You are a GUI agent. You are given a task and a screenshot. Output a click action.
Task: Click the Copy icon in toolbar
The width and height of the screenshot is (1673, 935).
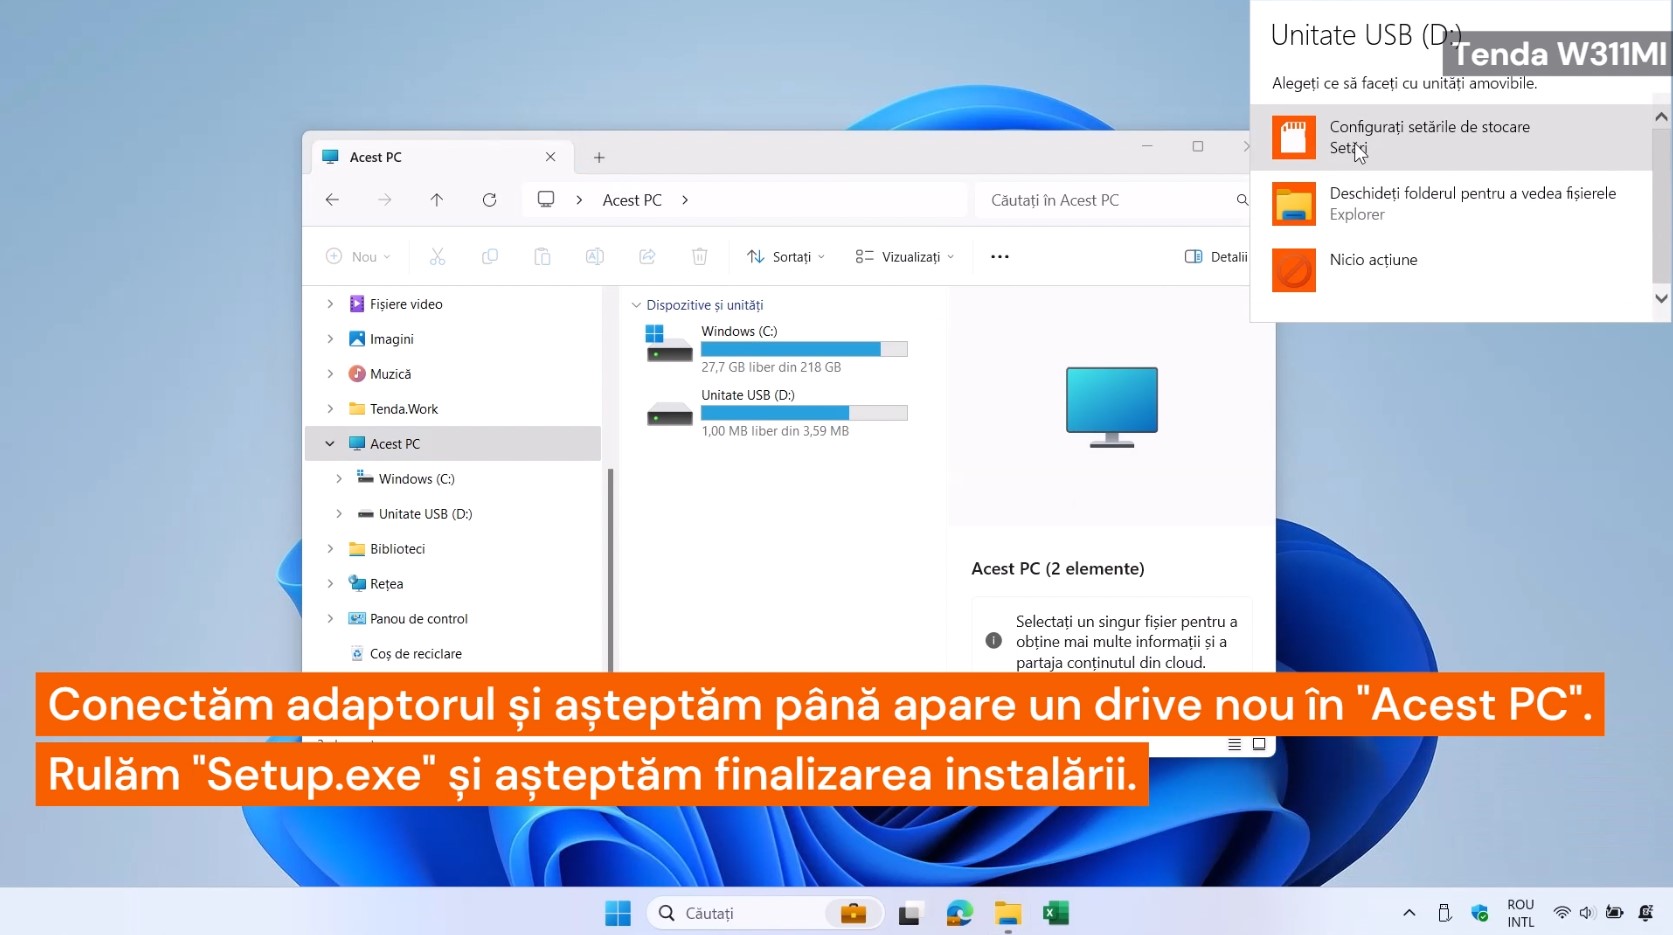click(490, 257)
